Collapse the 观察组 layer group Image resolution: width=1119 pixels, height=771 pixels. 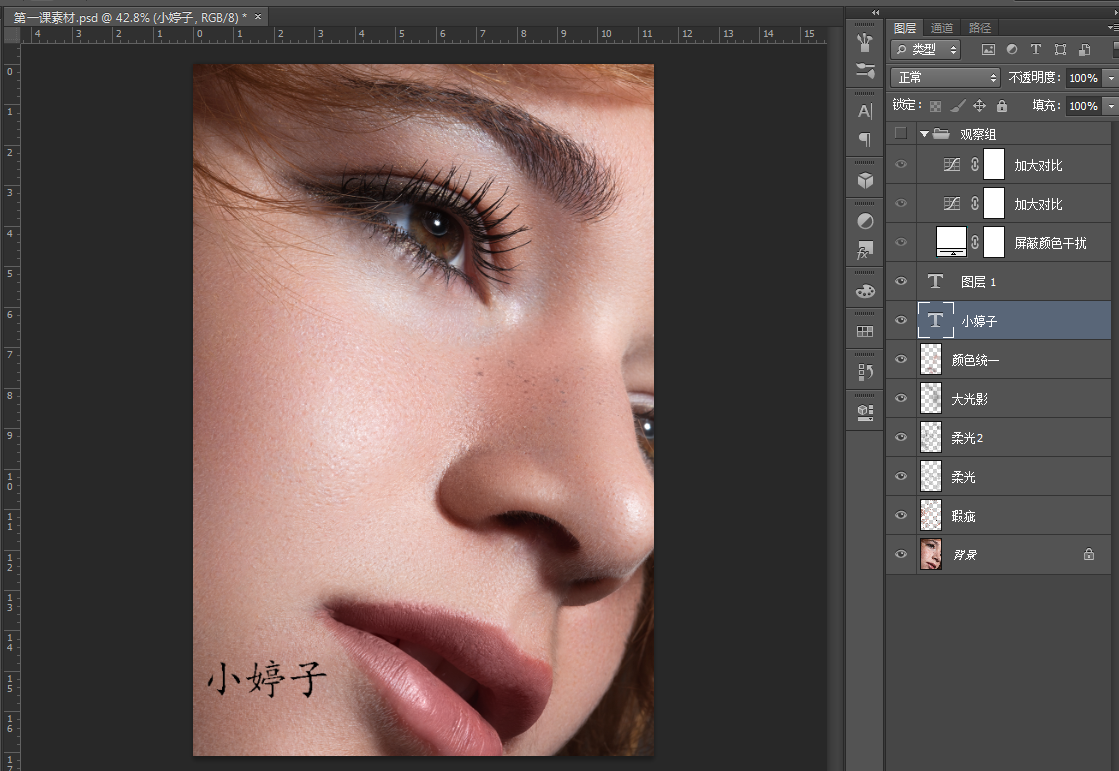pos(925,134)
